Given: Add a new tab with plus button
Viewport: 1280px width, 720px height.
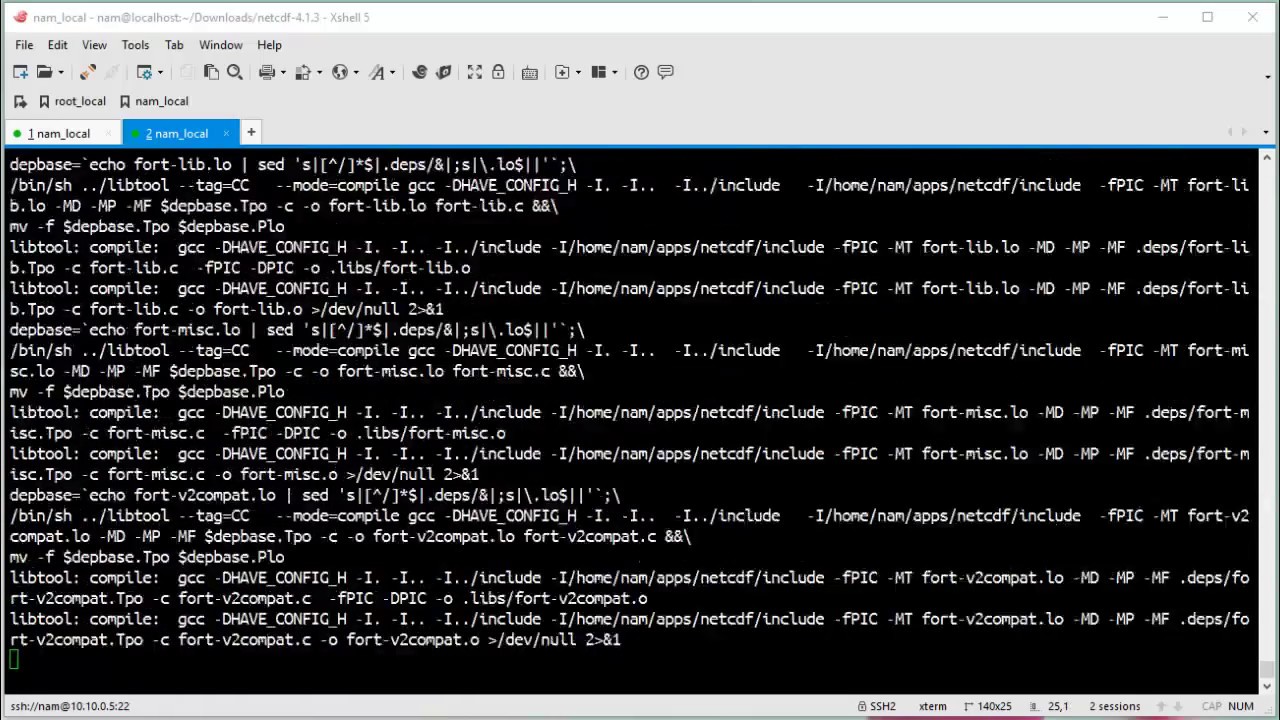Looking at the screenshot, I should (x=251, y=132).
